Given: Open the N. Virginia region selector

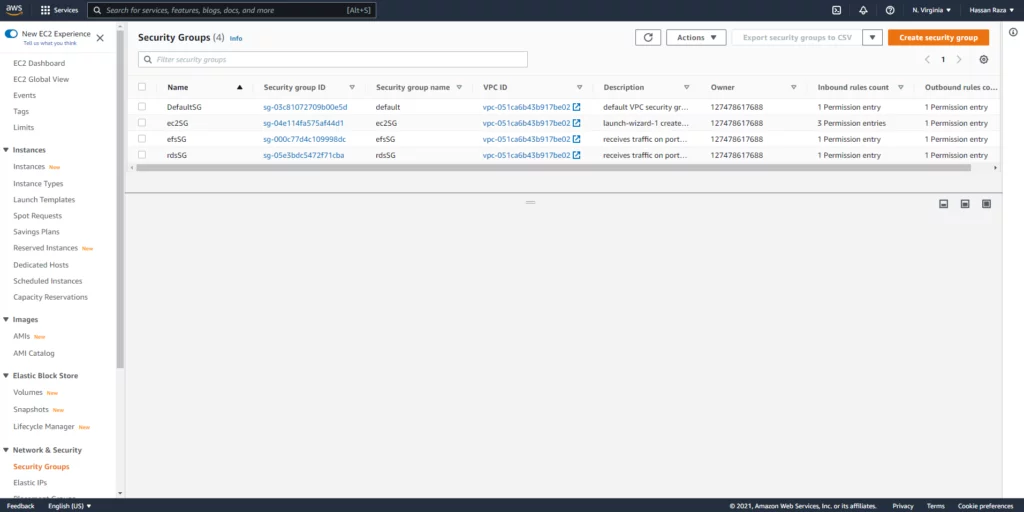Looking at the screenshot, I should (x=931, y=10).
